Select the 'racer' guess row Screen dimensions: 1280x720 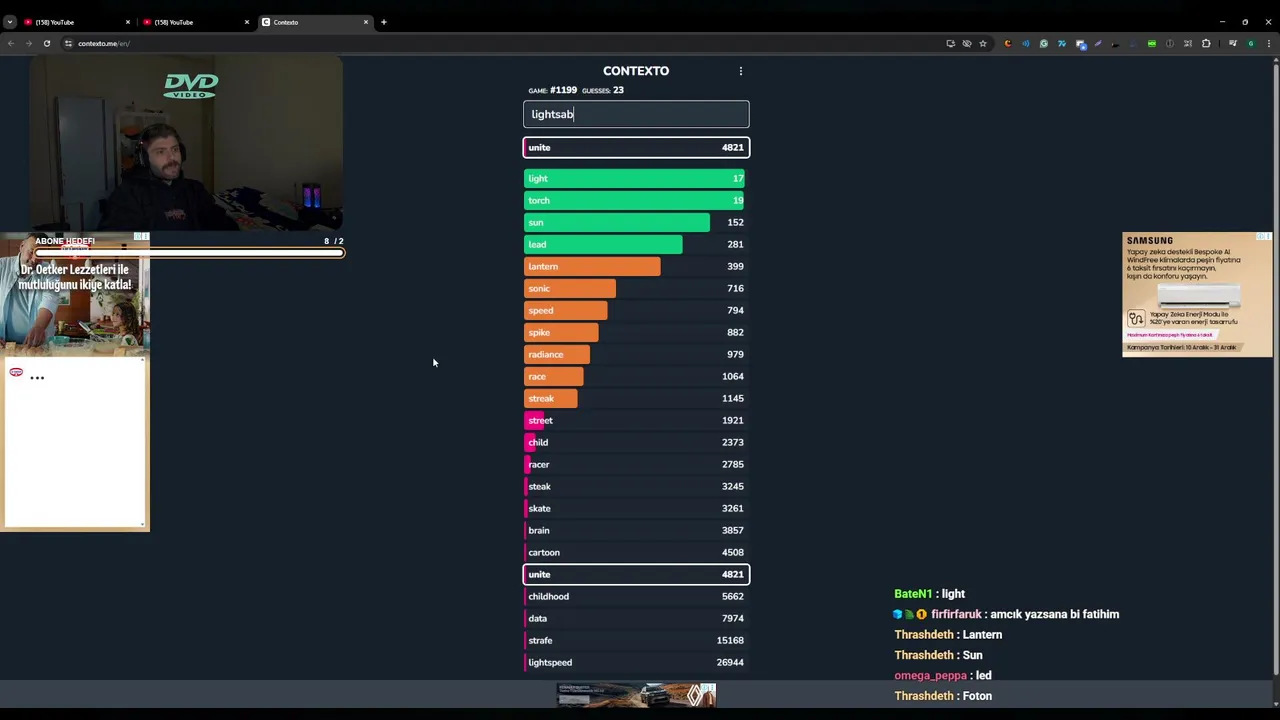click(x=636, y=464)
